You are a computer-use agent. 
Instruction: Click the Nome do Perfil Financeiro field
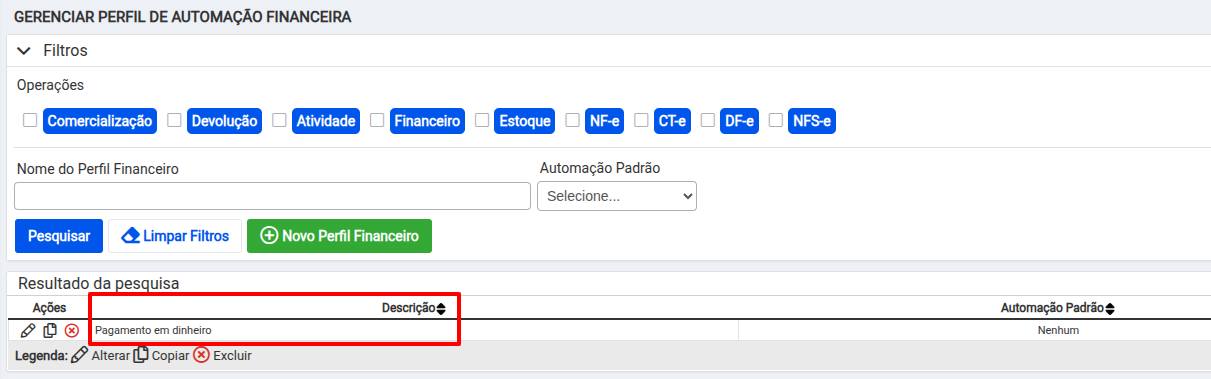(x=272, y=196)
